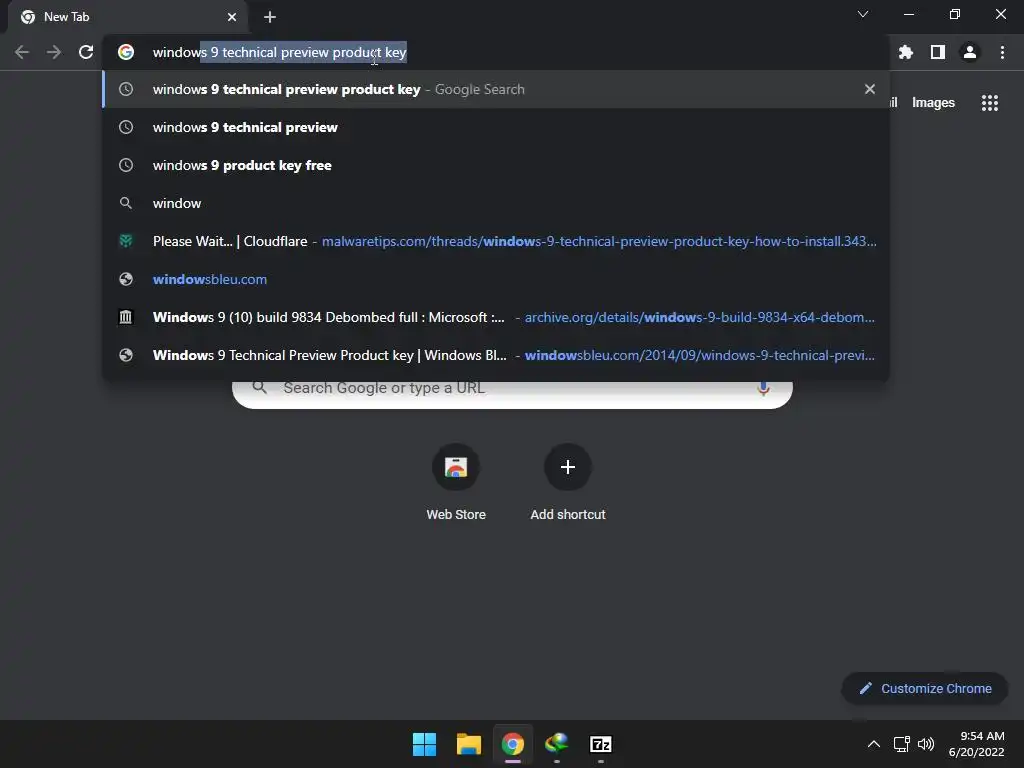Viewport: 1024px width, 768px height.
Task: Select the 'window' search suggestion
Action: 496,203
